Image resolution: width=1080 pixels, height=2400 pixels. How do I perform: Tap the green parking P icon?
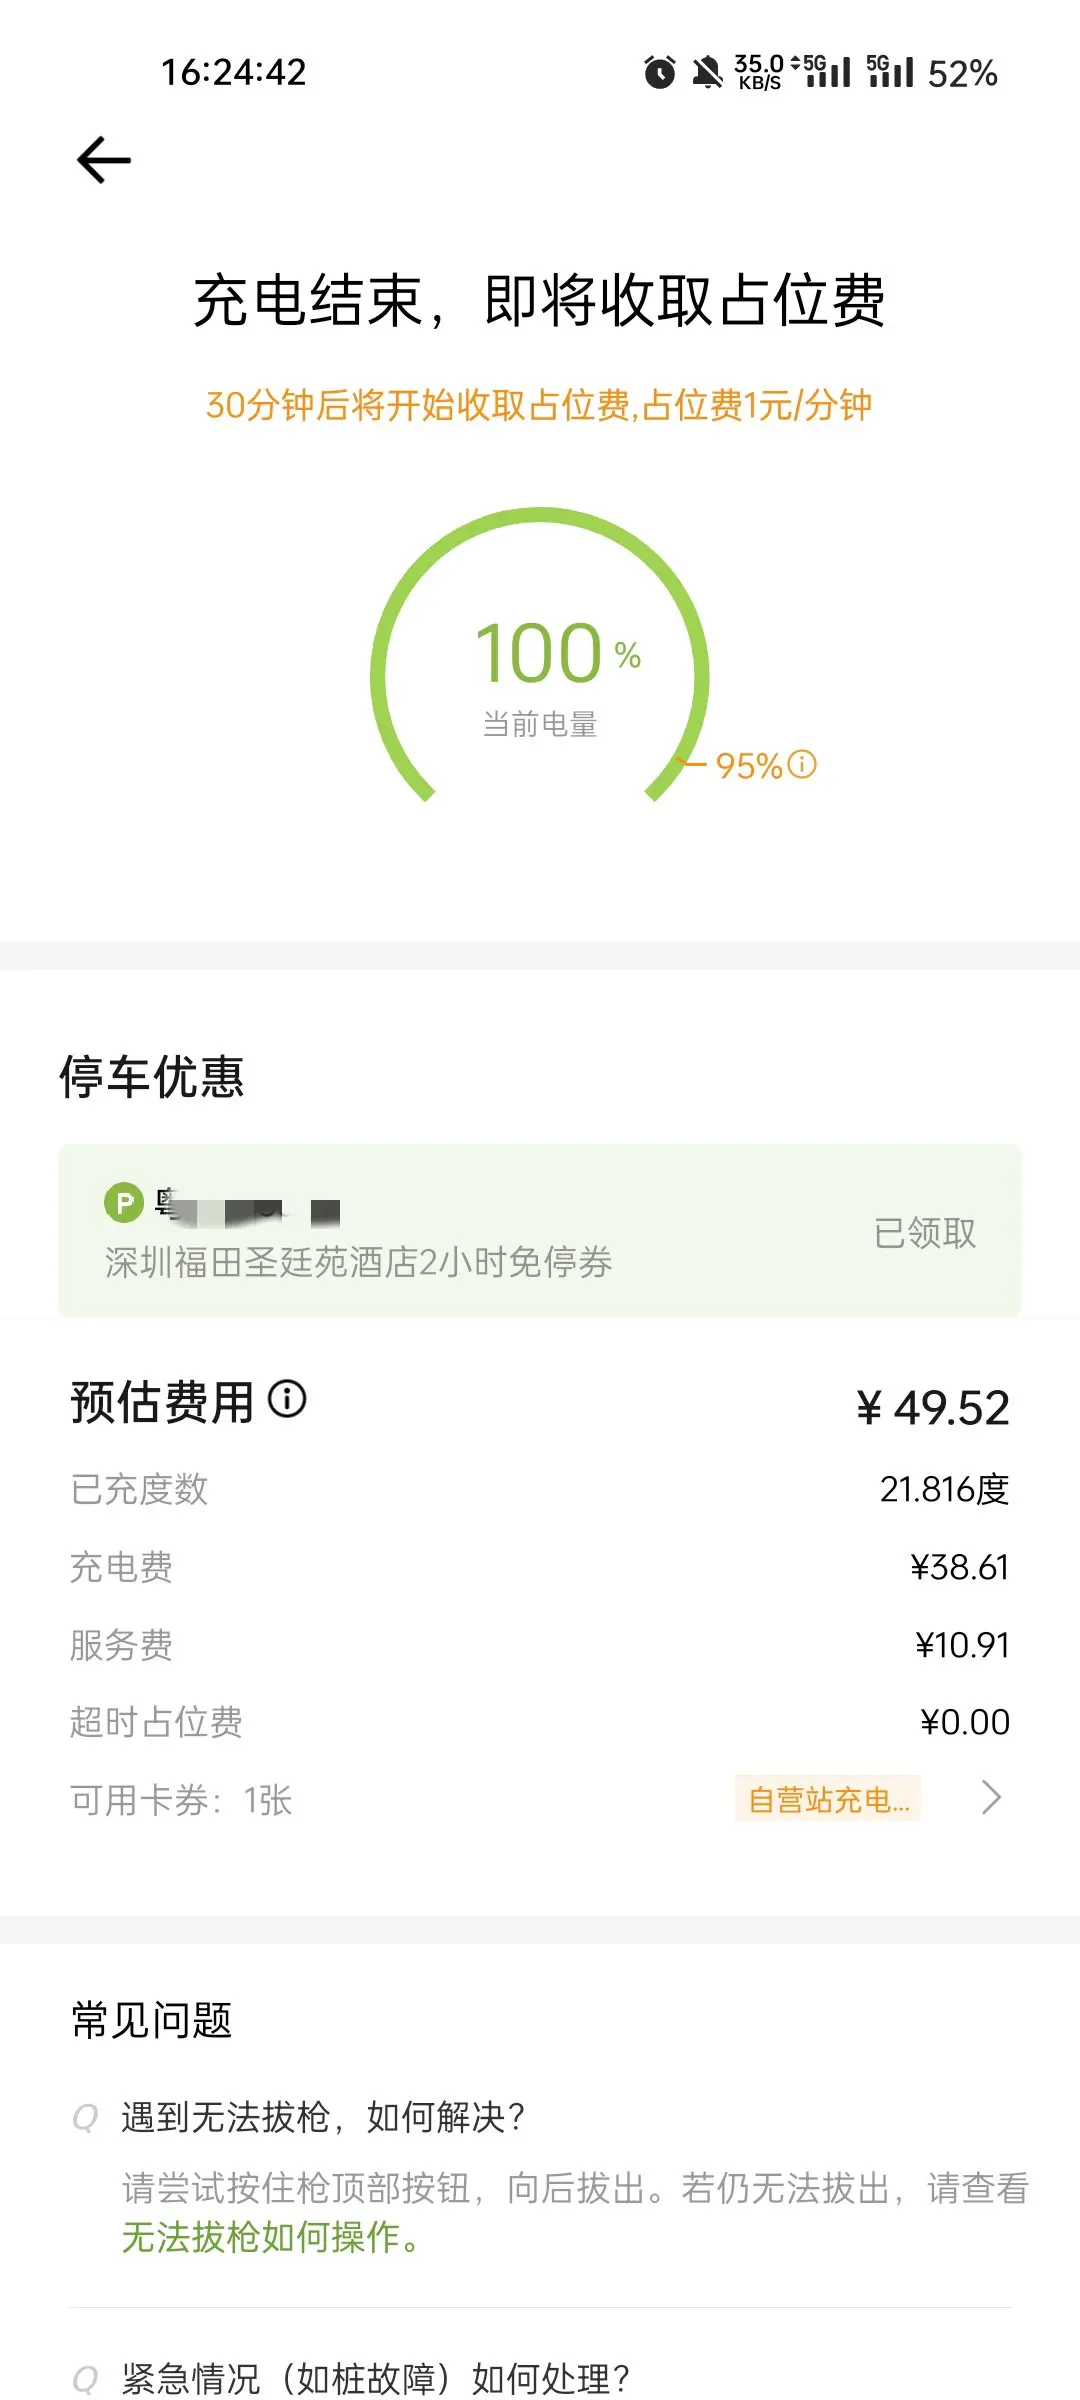point(124,1203)
